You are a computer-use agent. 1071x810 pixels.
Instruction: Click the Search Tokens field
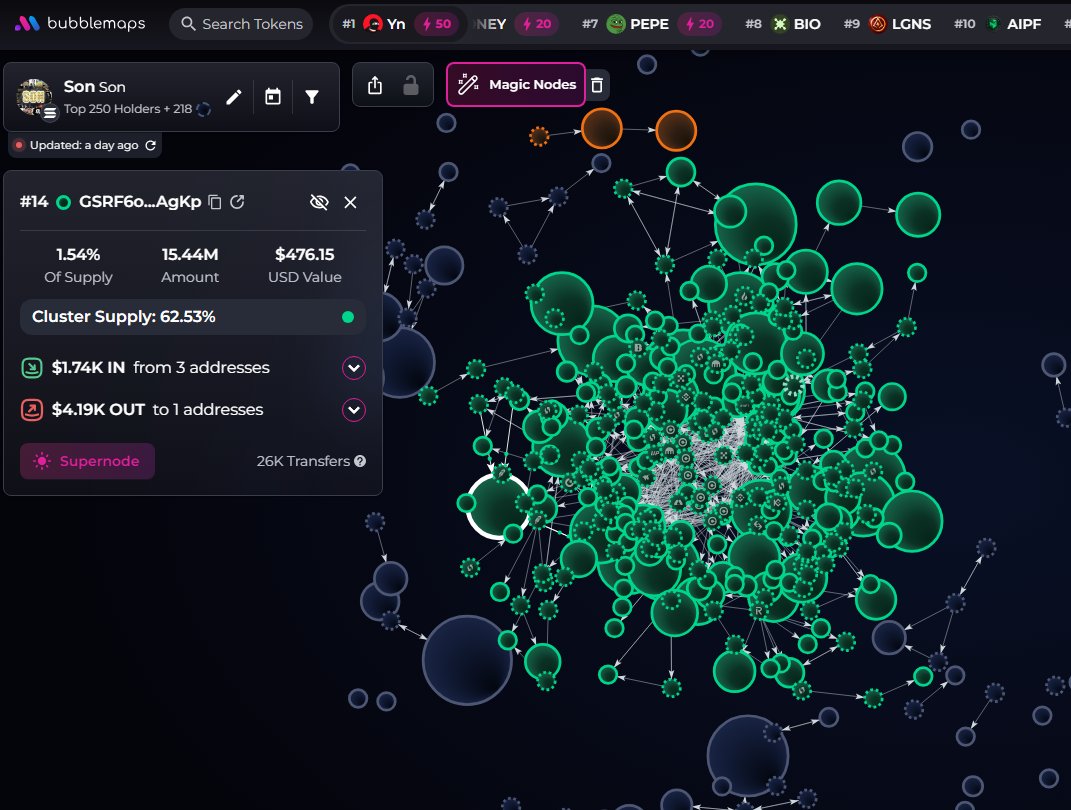point(241,24)
